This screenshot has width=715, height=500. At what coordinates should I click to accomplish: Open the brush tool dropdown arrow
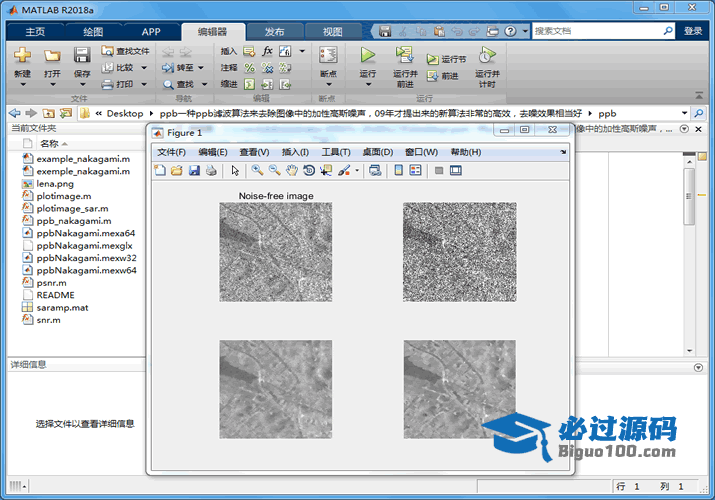point(357,170)
